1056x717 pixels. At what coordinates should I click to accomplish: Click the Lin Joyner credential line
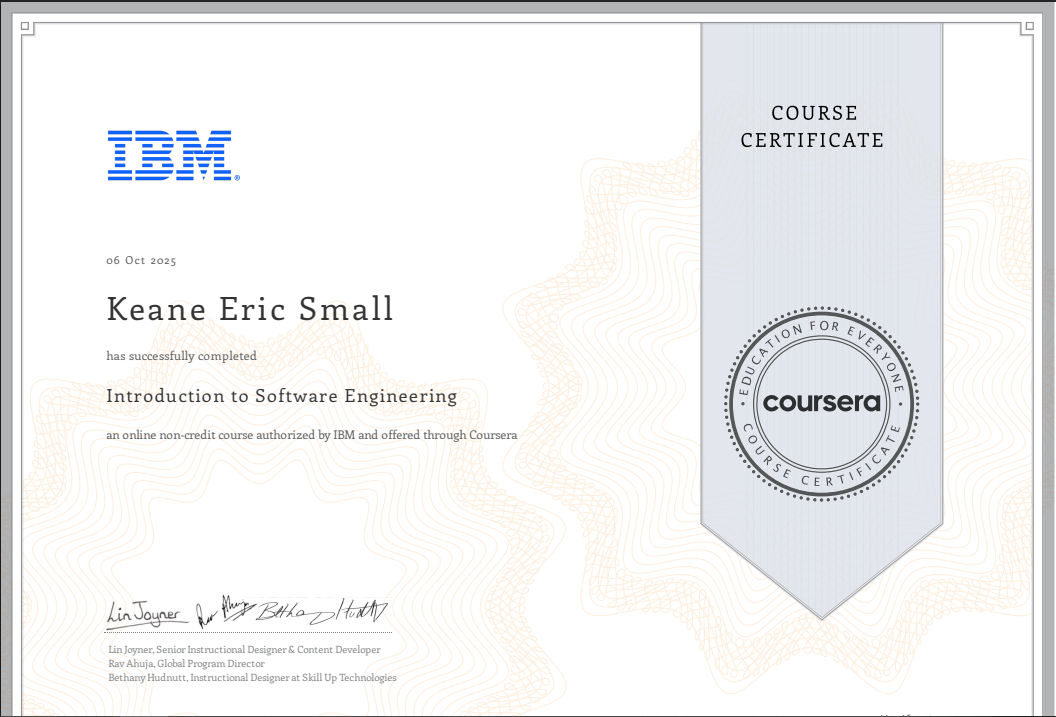[243, 649]
